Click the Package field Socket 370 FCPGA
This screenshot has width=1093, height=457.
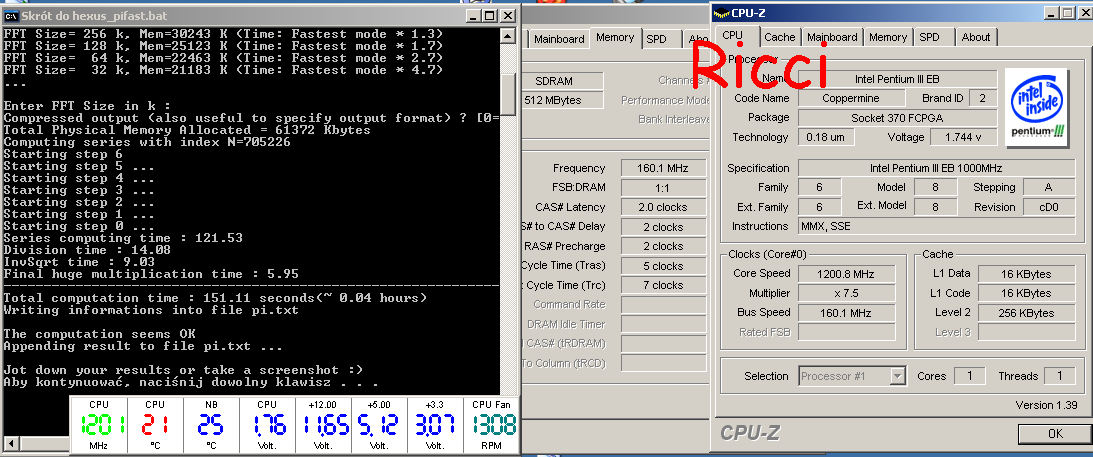(897, 118)
